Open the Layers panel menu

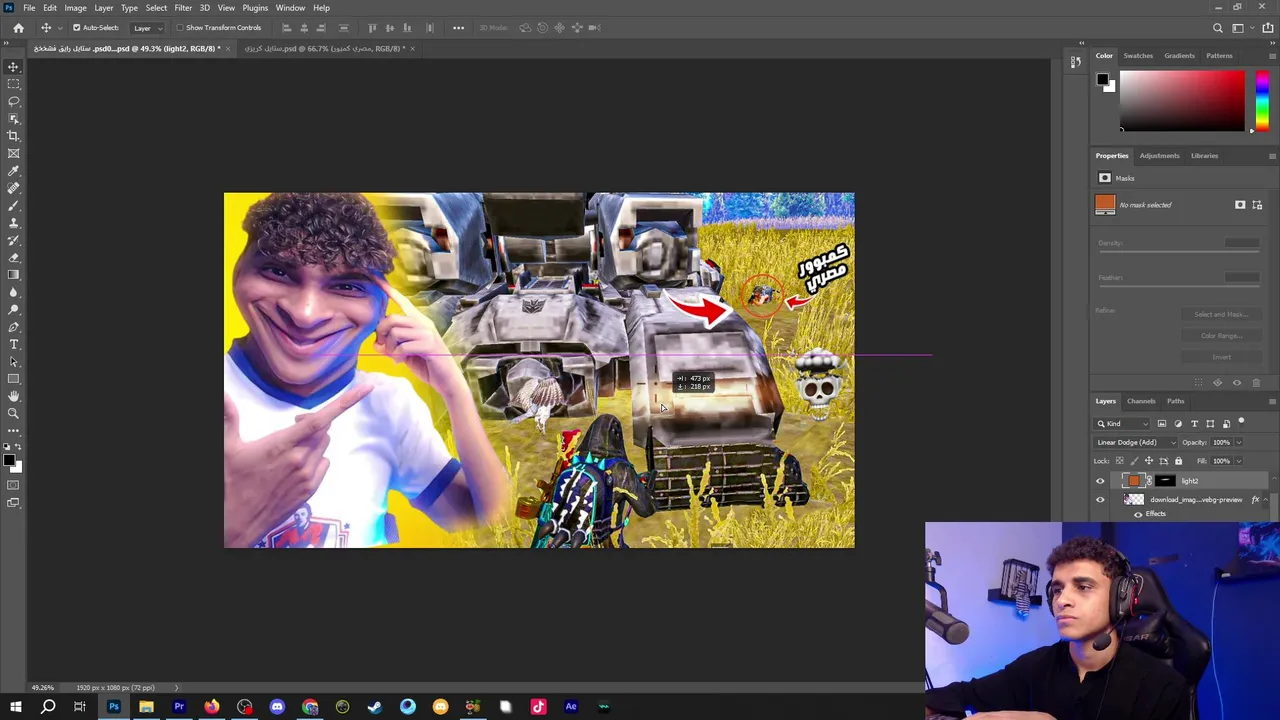coord(1272,401)
